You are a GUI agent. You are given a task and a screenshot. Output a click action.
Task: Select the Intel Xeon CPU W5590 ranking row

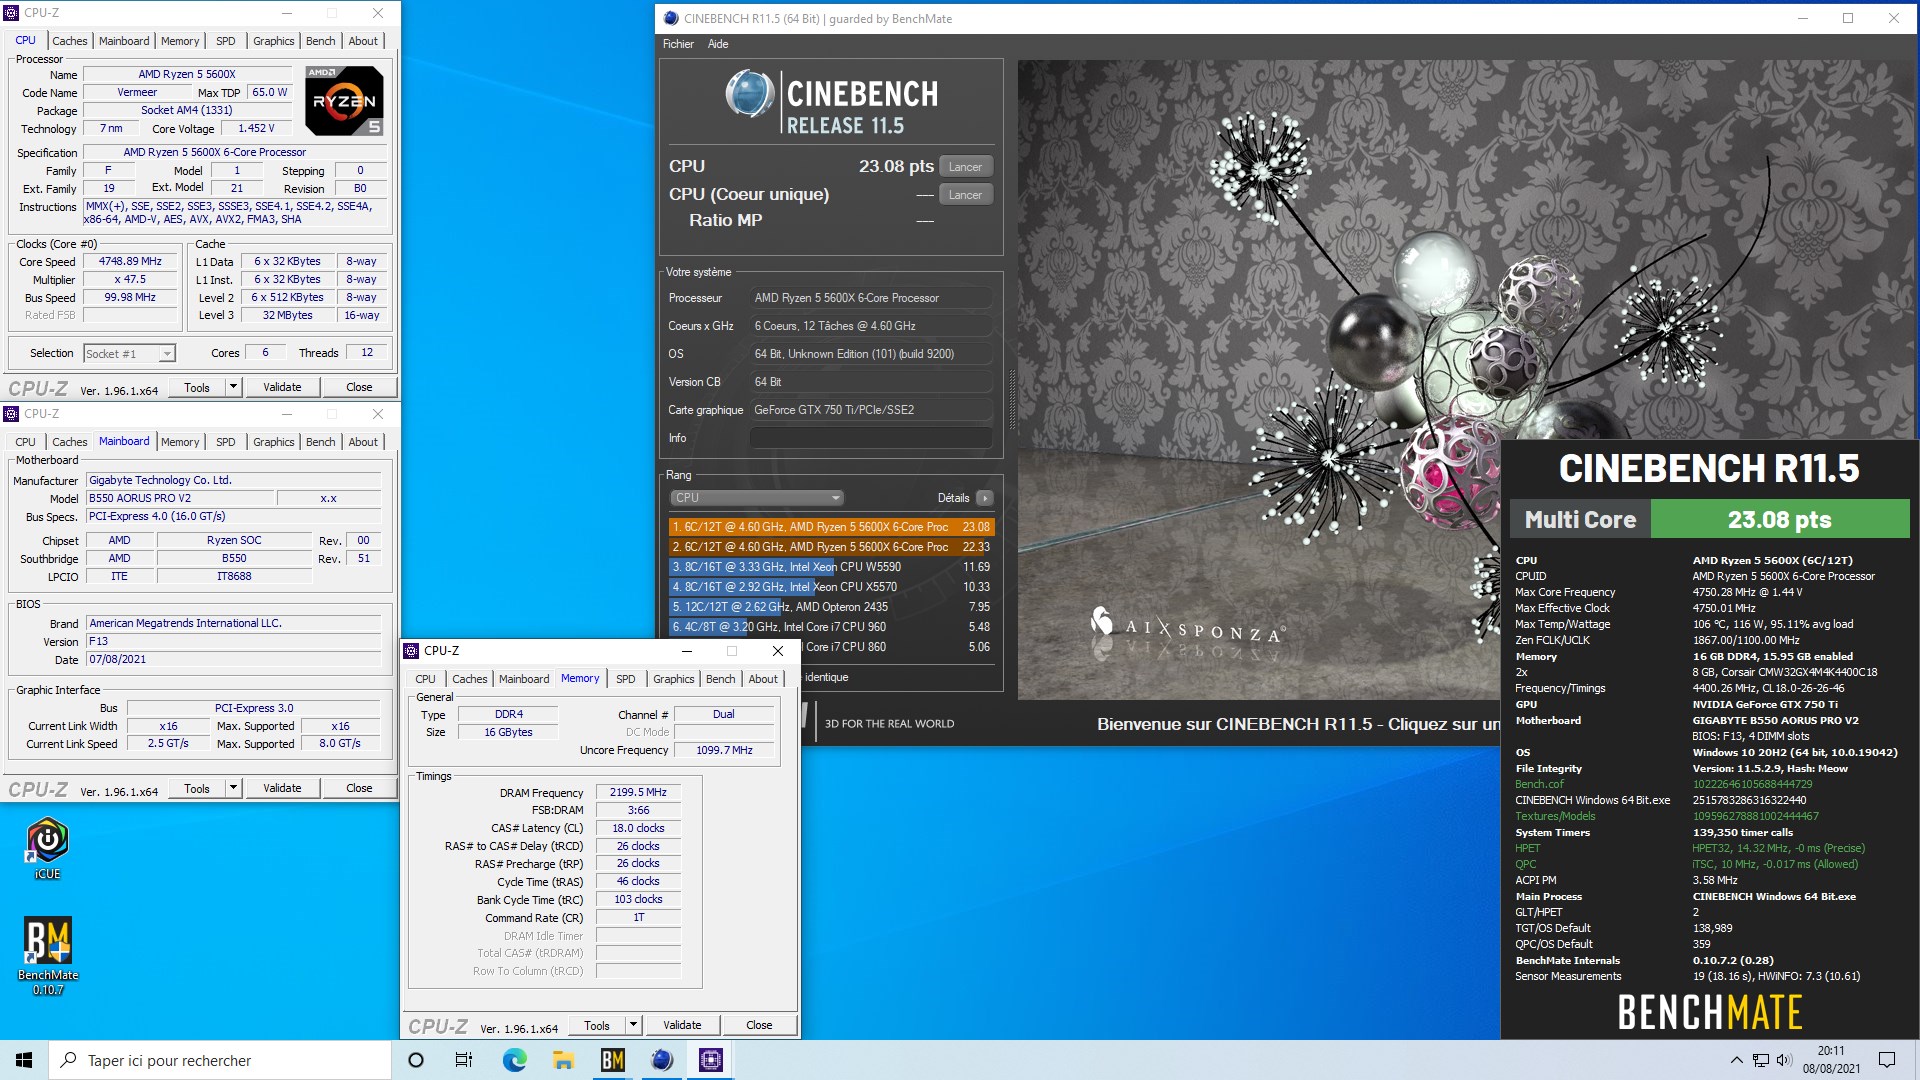(832, 567)
